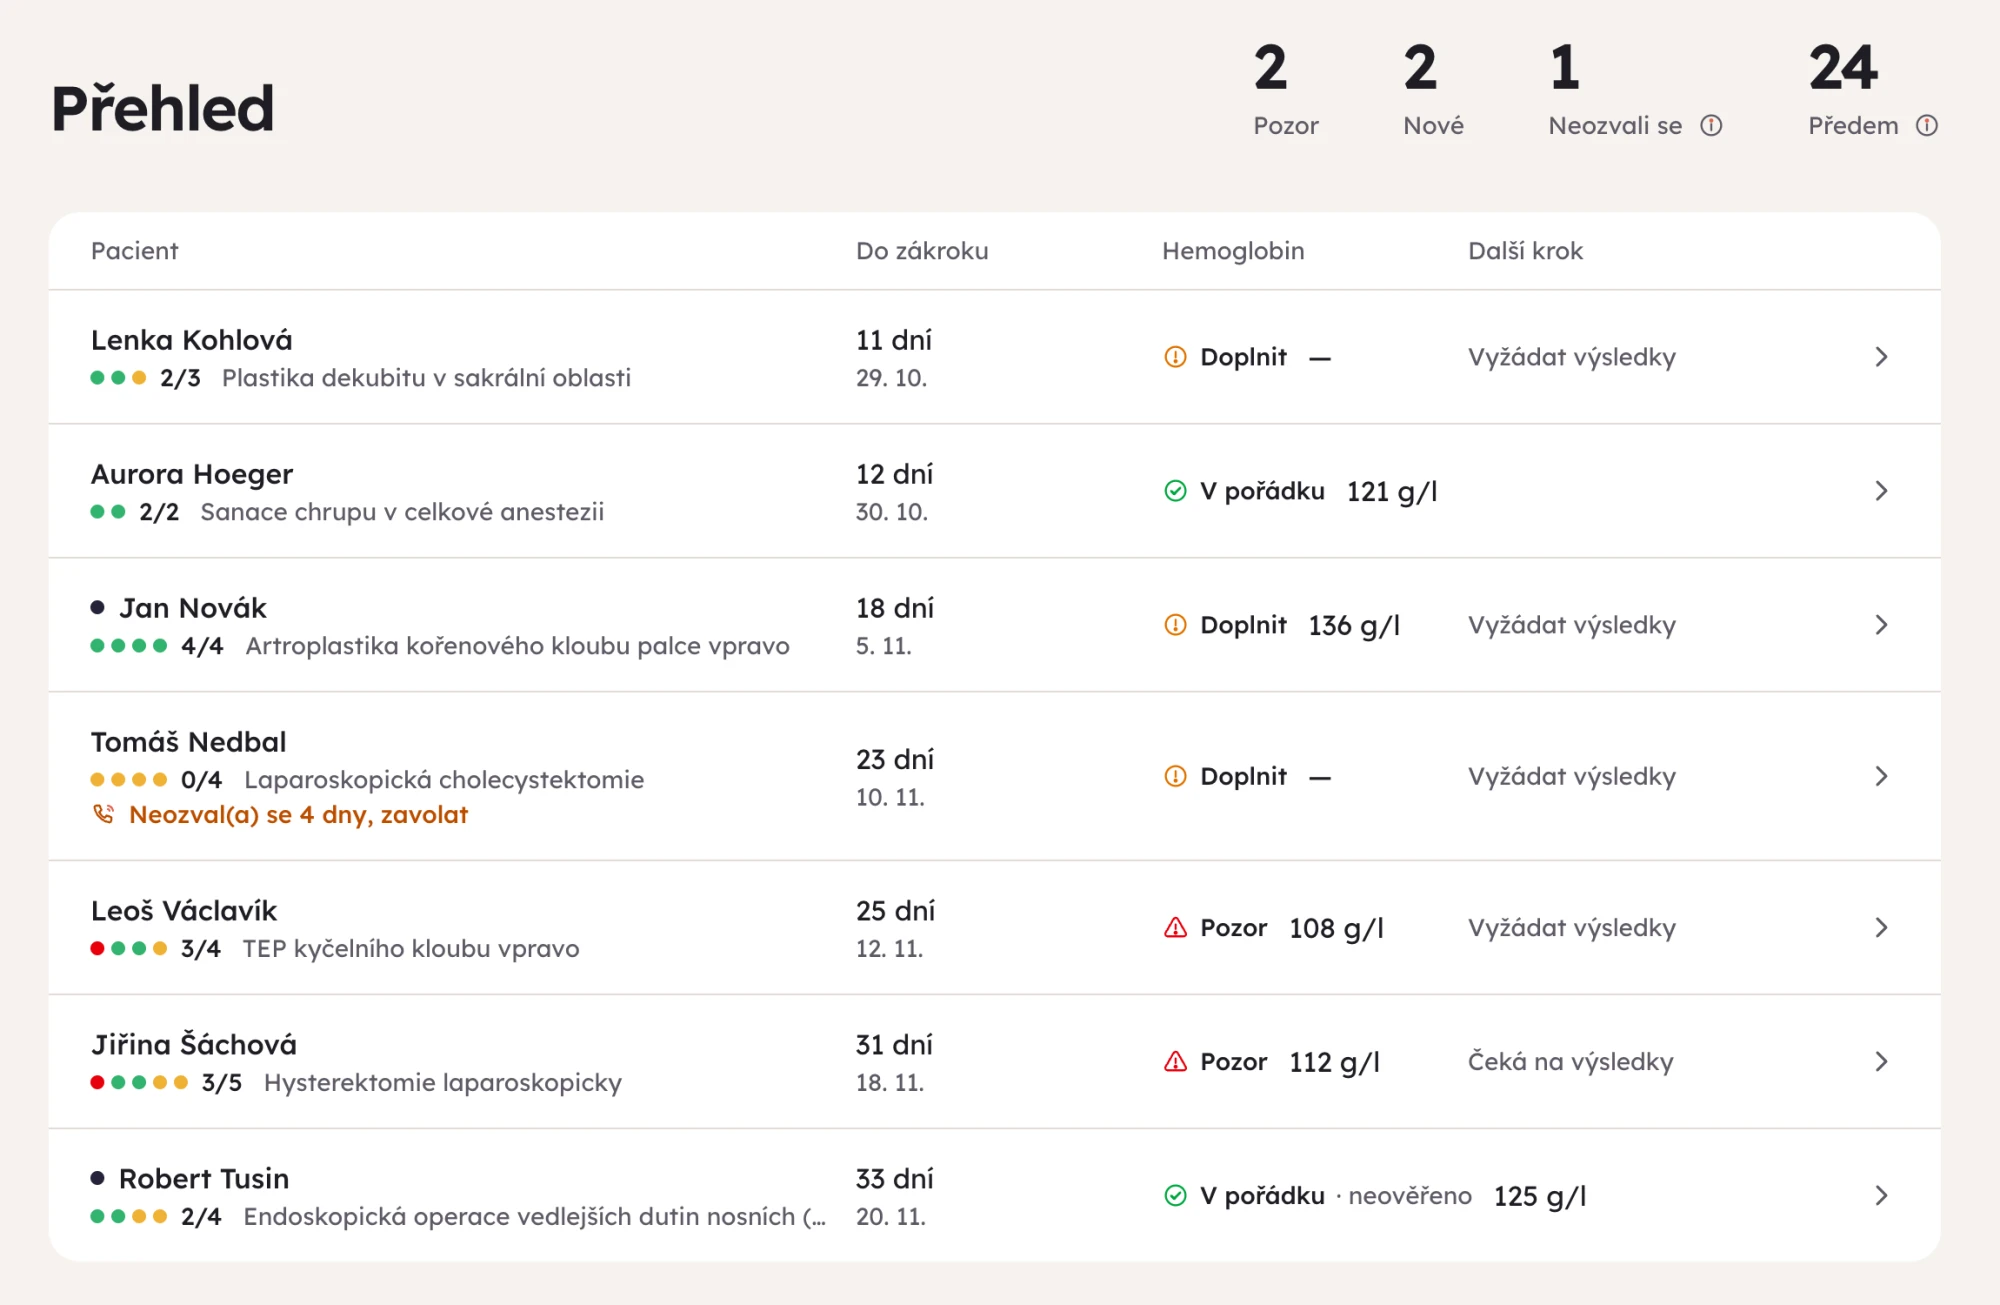Click the Pacient column header
The height and width of the screenshot is (1305, 2000).
coord(134,251)
